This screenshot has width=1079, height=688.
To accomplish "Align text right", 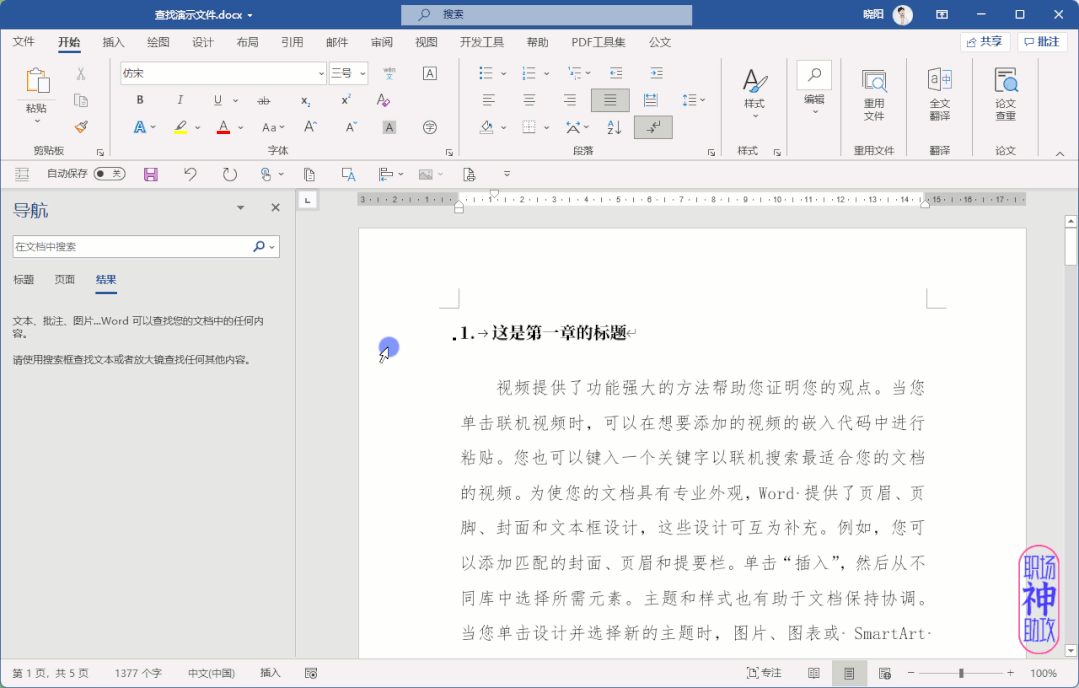I will tap(570, 100).
